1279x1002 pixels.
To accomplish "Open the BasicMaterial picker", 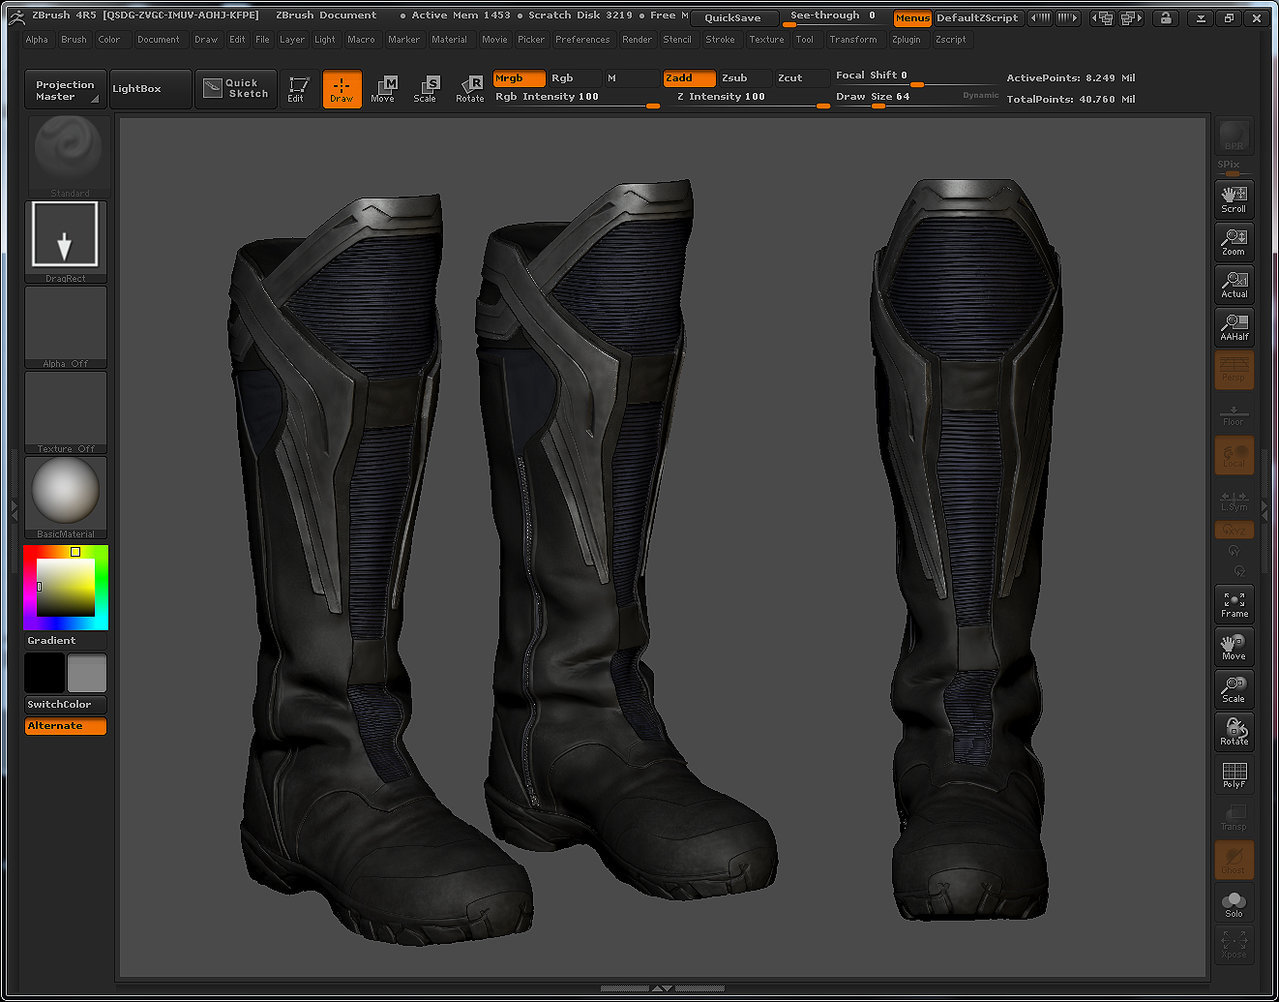I will [x=66, y=498].
